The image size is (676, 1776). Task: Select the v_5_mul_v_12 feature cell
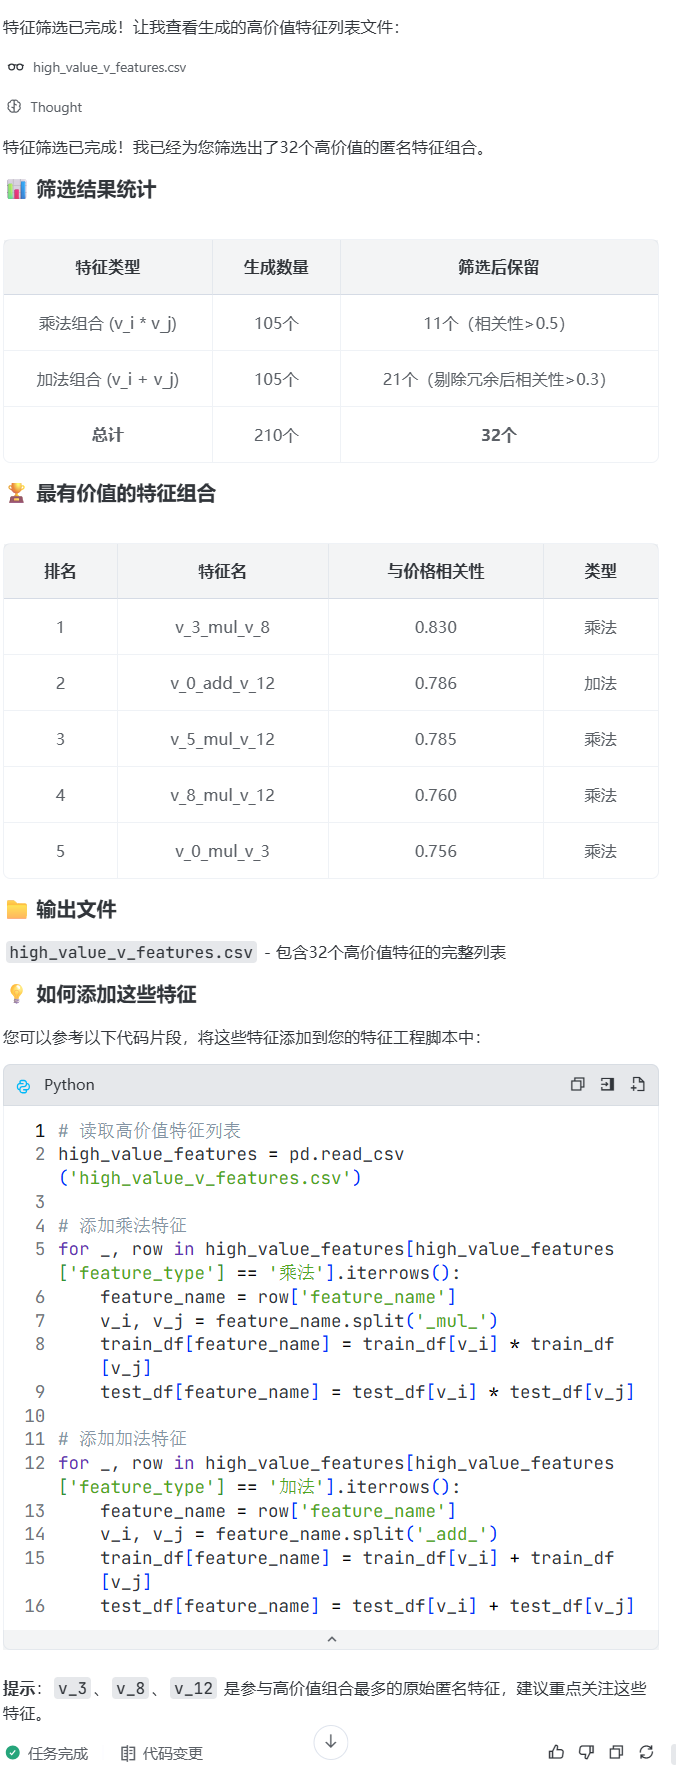tap(222, 739)
